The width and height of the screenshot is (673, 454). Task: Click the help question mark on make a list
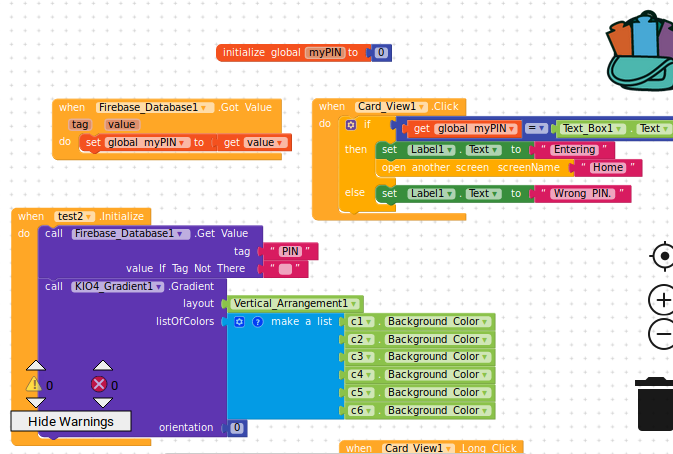pos(257,322)
